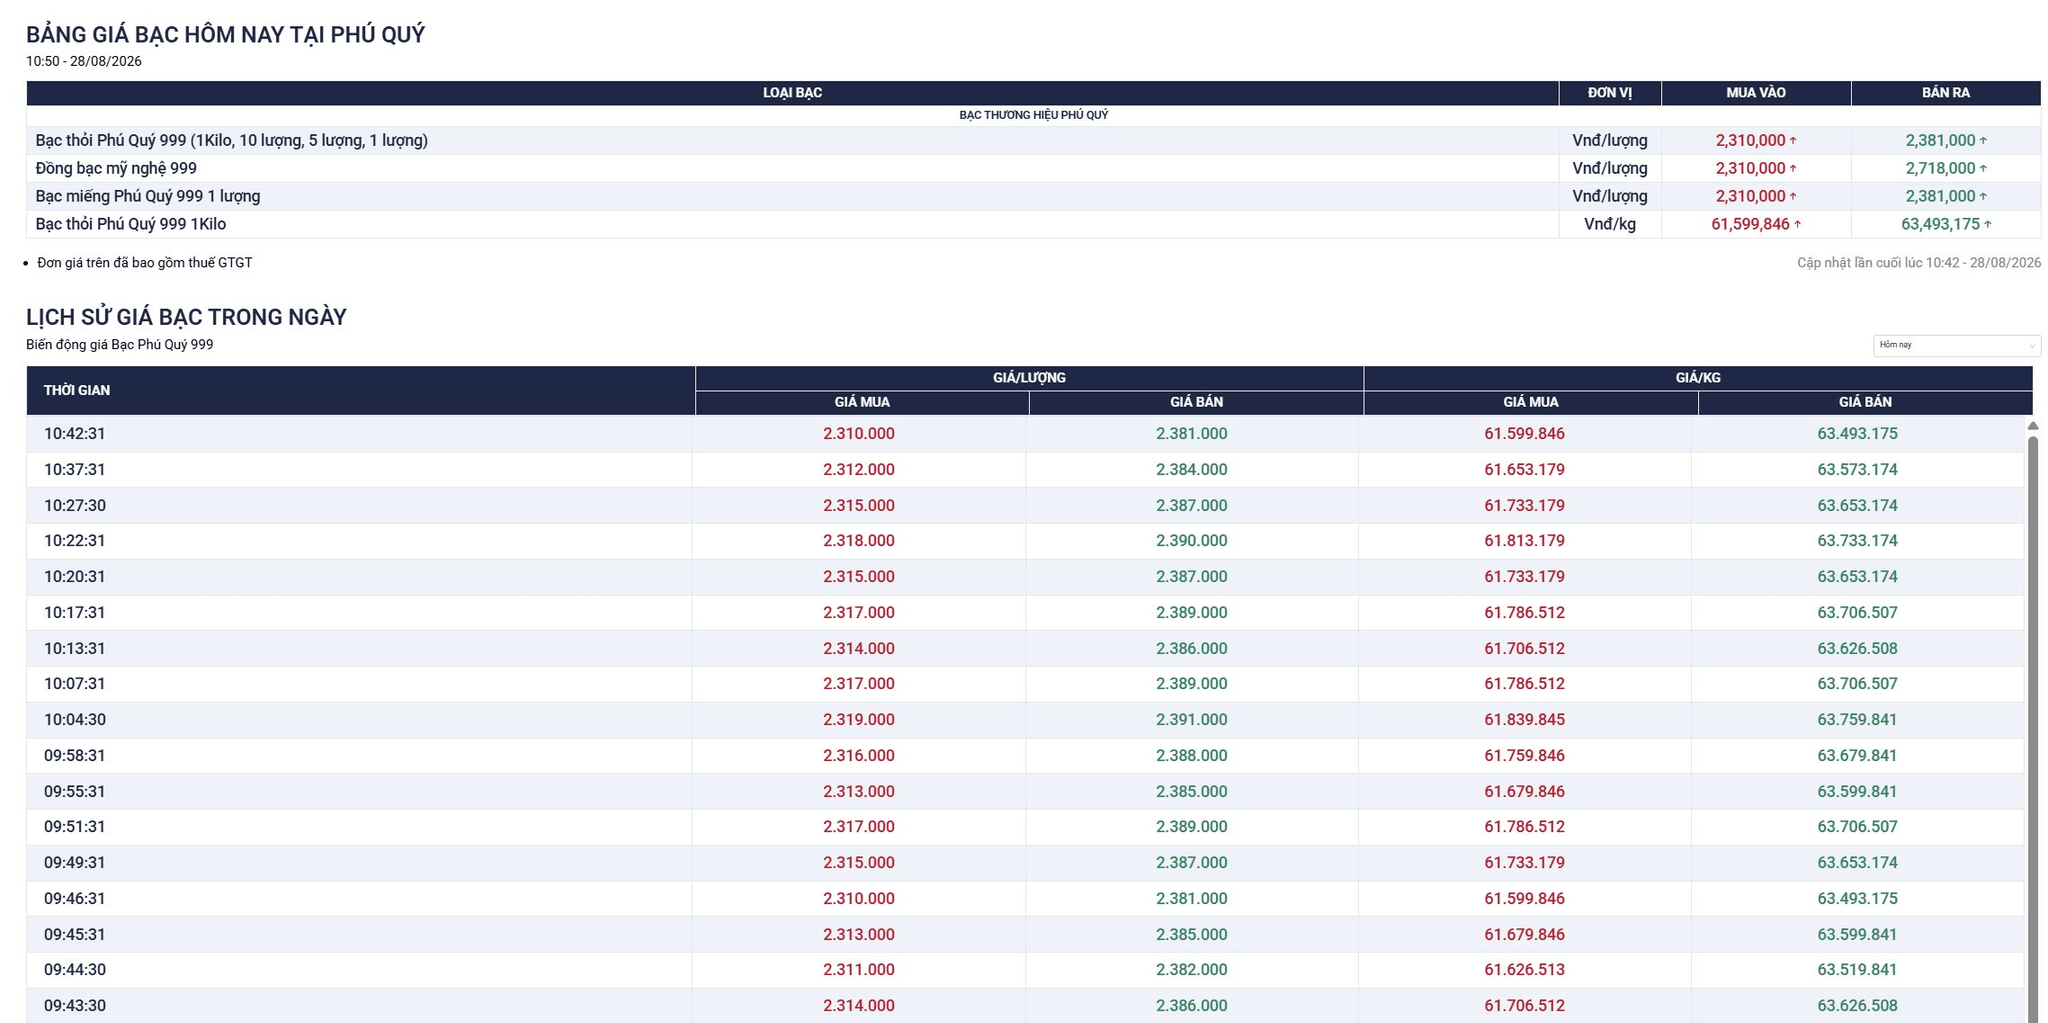Click the time cell "10:42:31"
Viewport: 2048px width, 1023px height.
[74, 434]
